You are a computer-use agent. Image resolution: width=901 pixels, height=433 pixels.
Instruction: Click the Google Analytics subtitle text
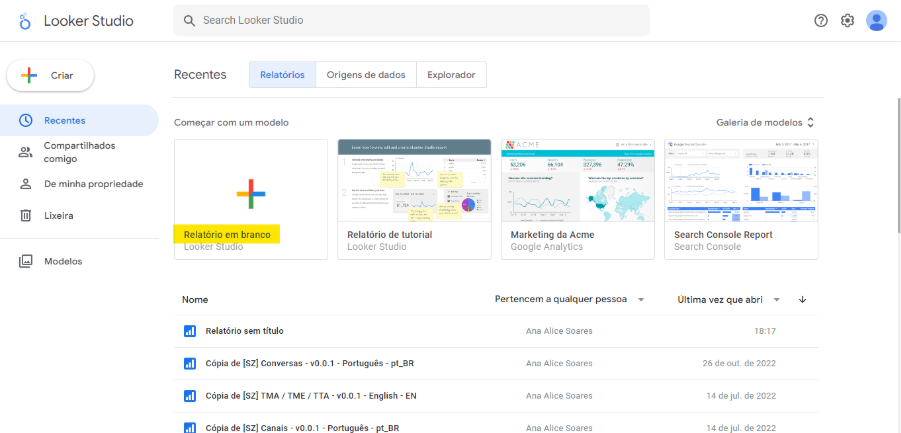tap(546, 247)
